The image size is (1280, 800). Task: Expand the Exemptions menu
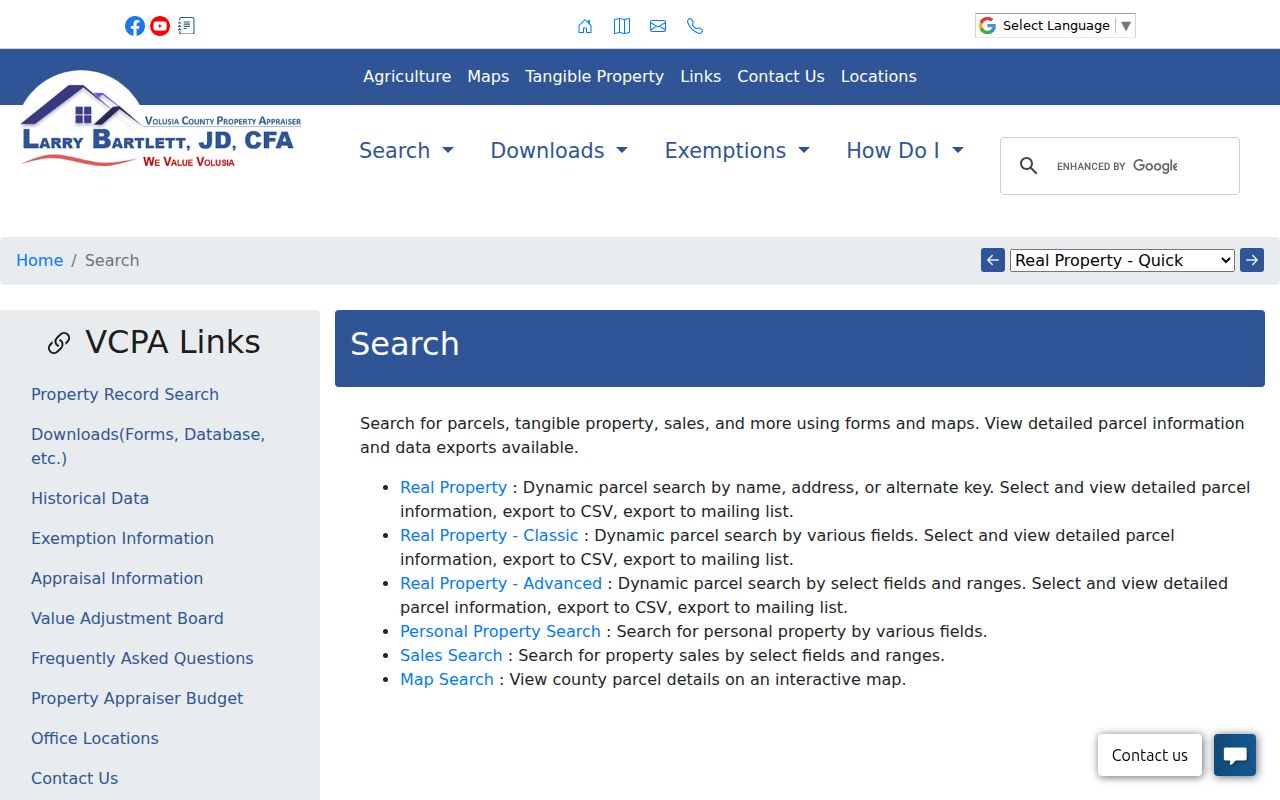coord(737,151)
